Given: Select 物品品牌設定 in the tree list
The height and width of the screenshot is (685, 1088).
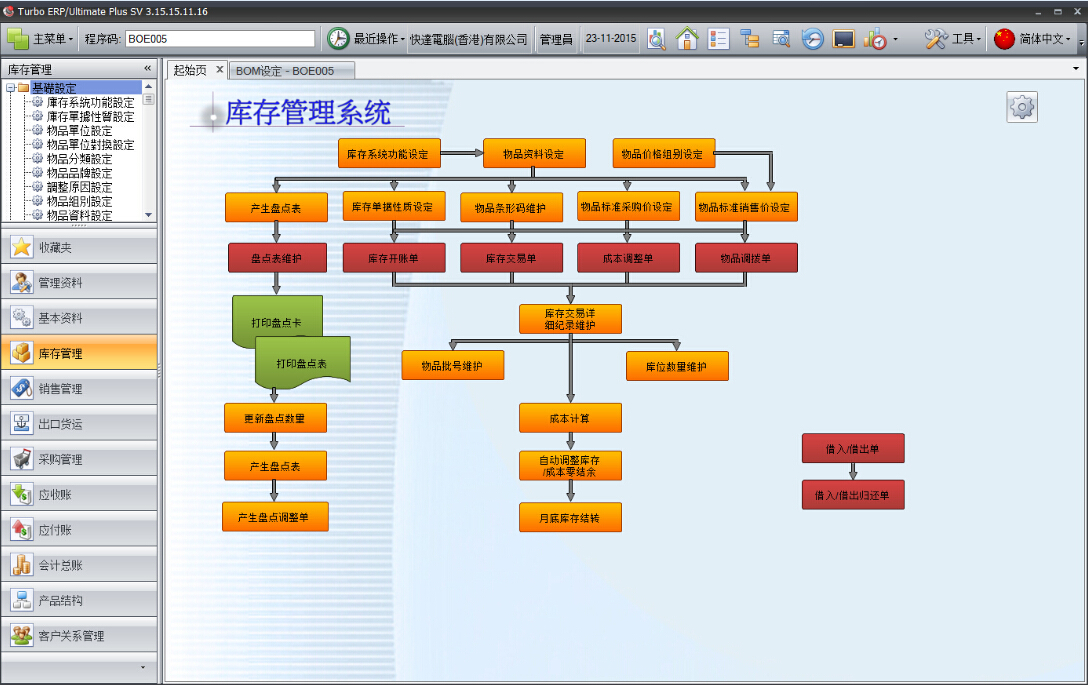Looking at the screenshot, I should tap(79, 173).
